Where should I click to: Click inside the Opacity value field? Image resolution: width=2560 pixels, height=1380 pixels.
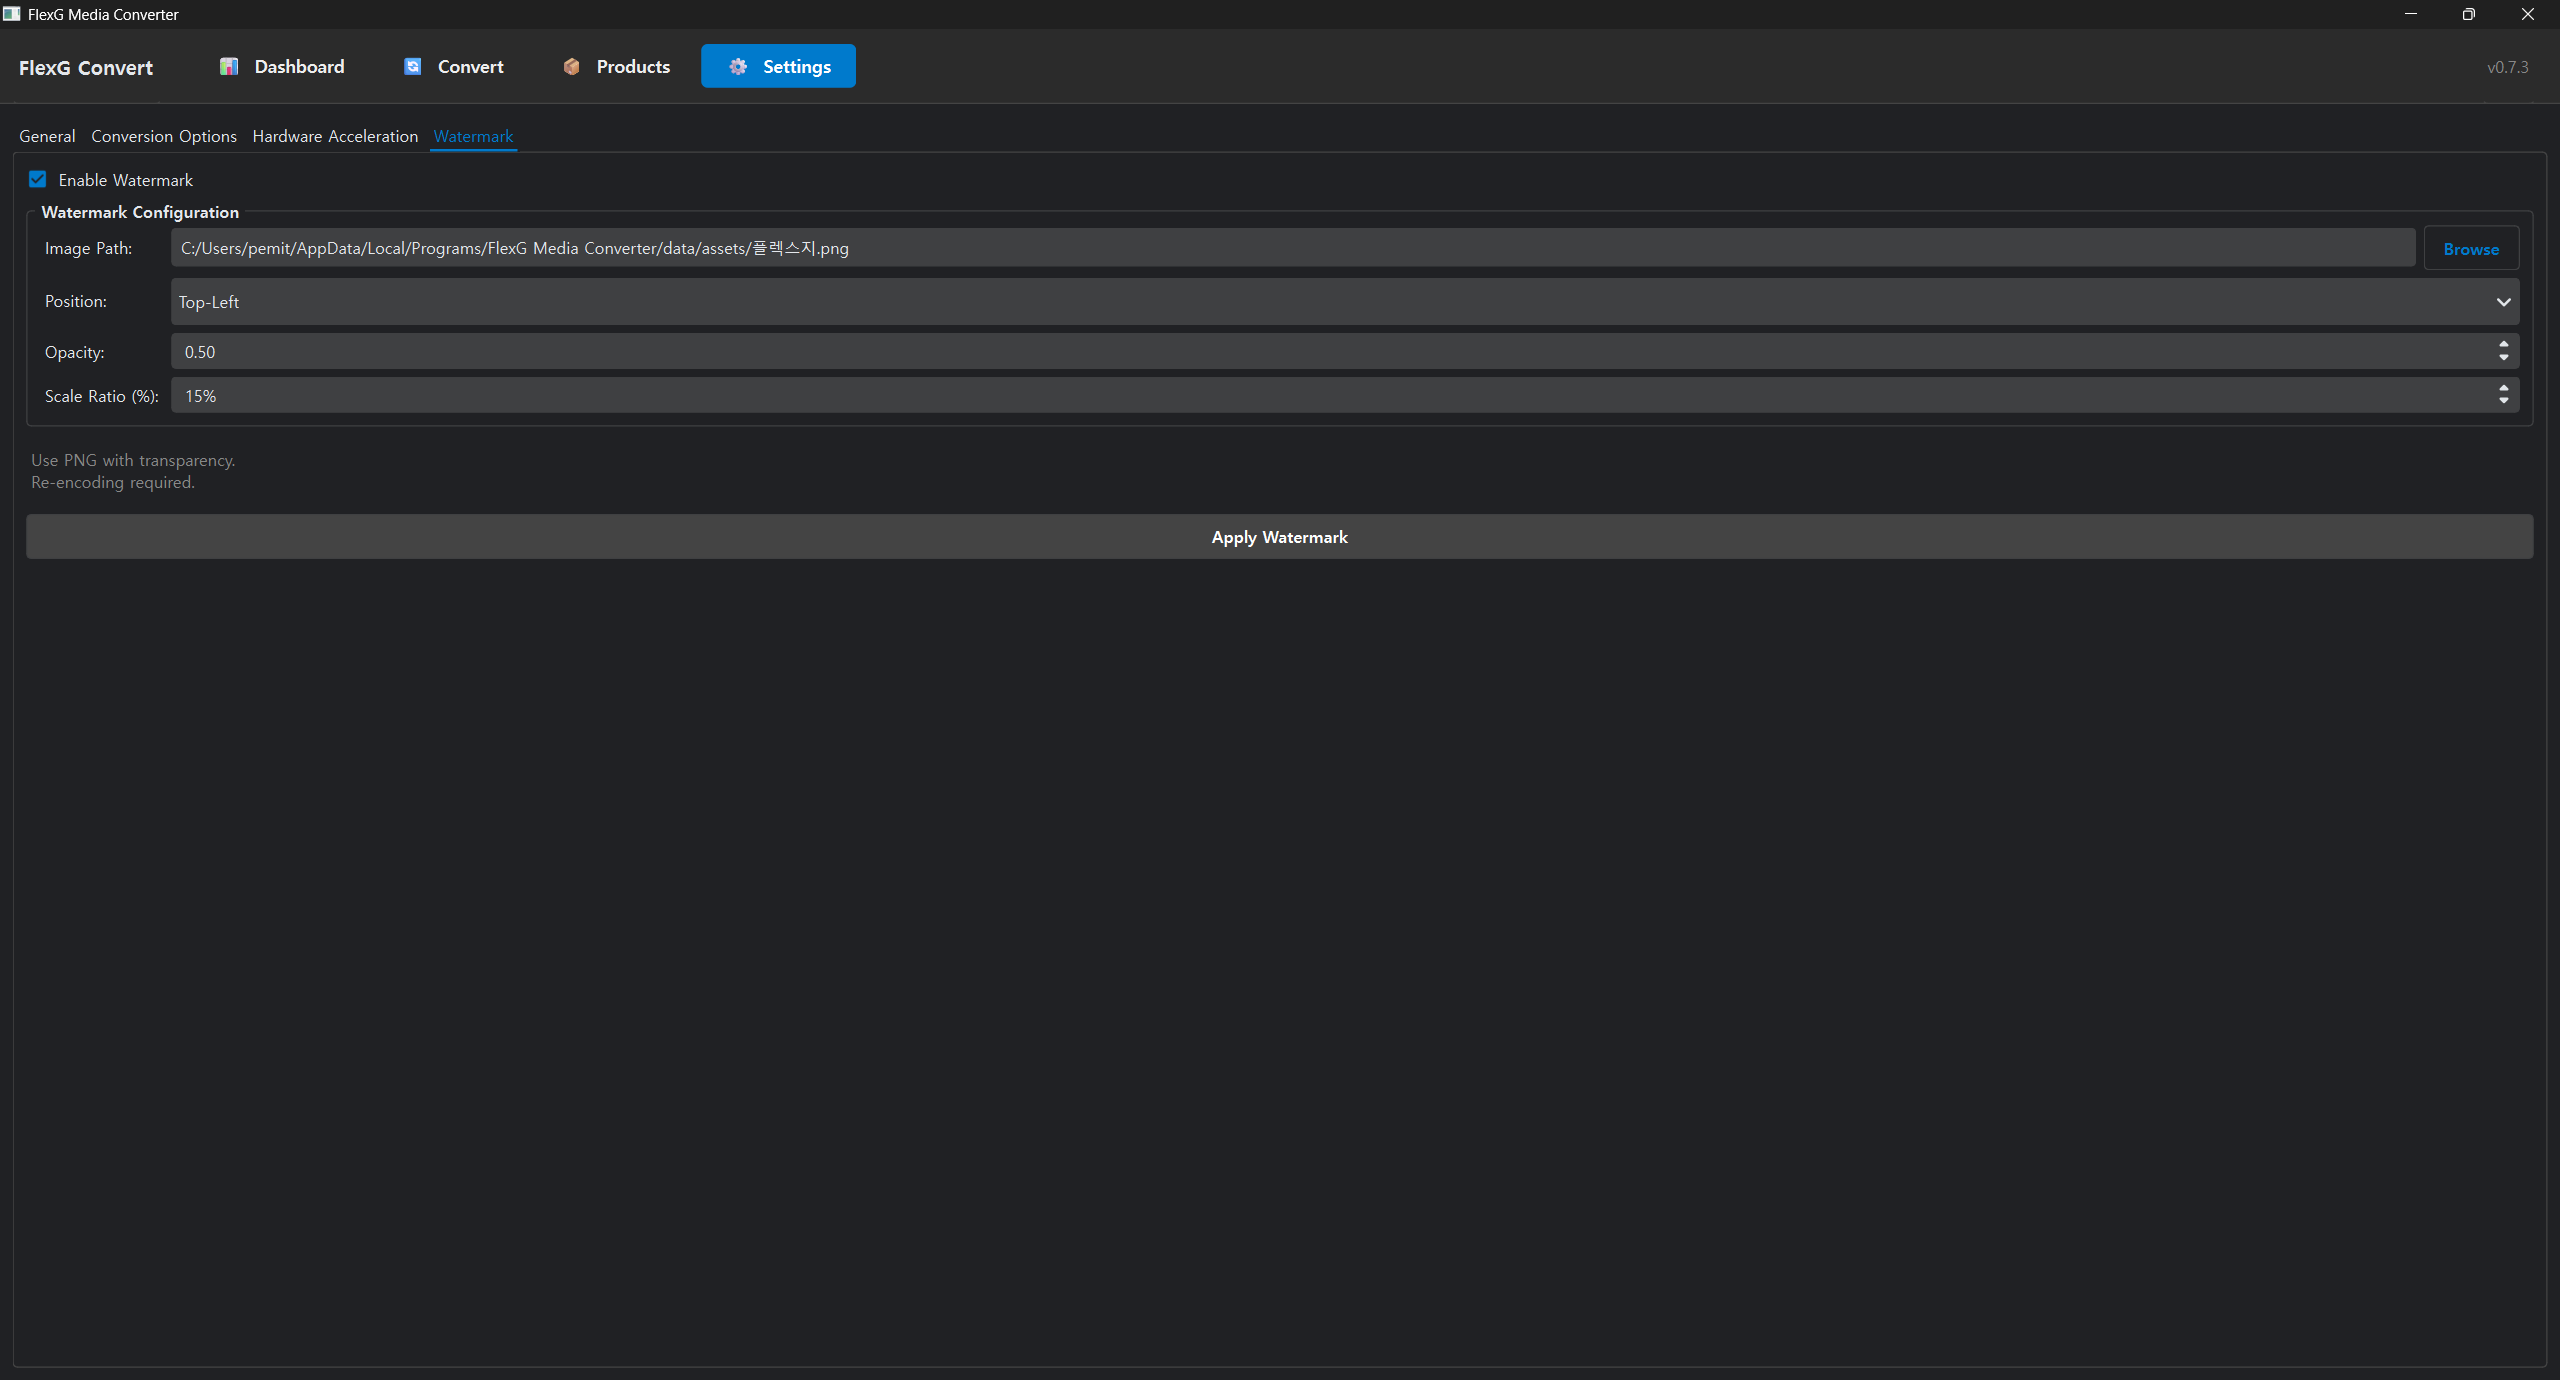(1300, 352)
